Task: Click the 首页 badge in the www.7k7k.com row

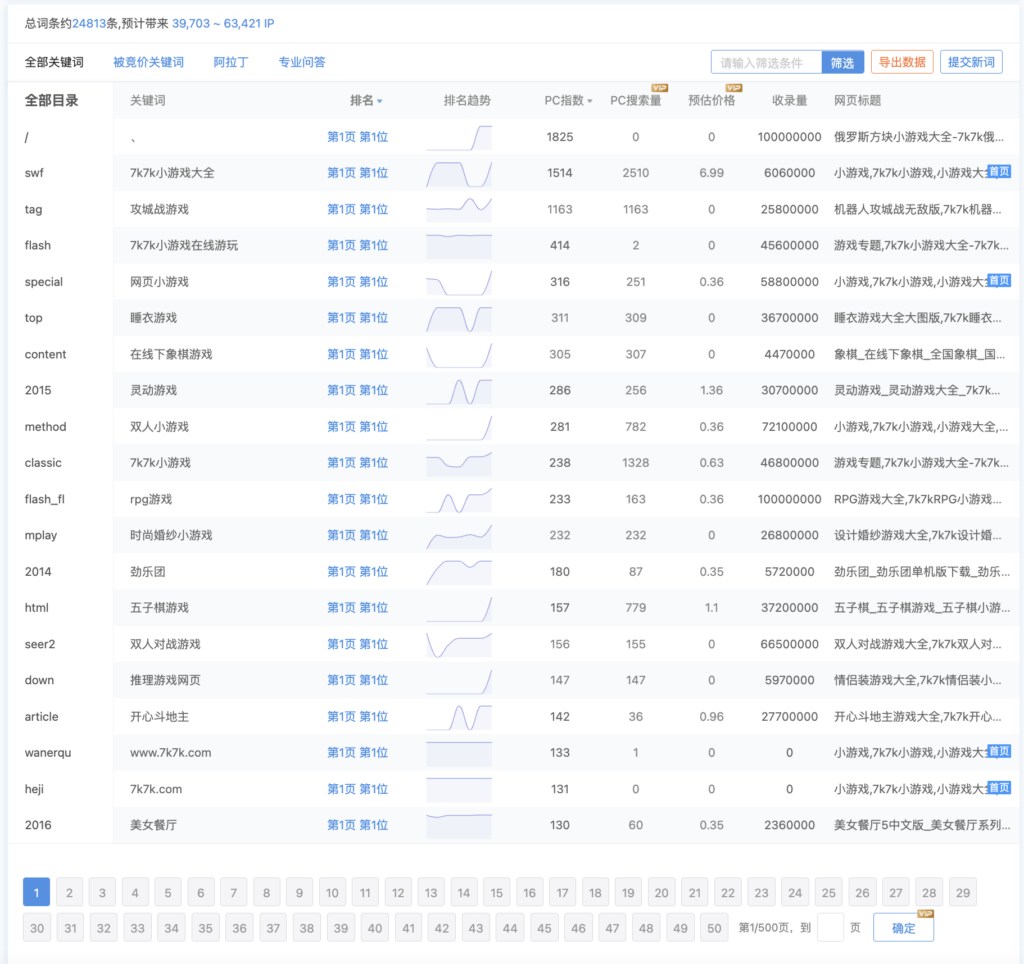Action: pos(999,751)
